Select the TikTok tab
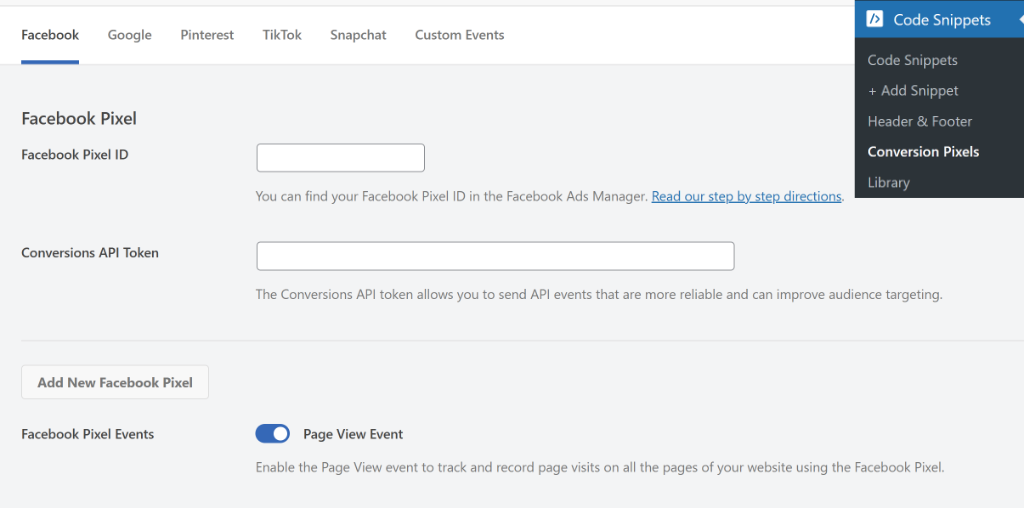The width and height of the screenshot is (1024, 508). tap(282, 35)
